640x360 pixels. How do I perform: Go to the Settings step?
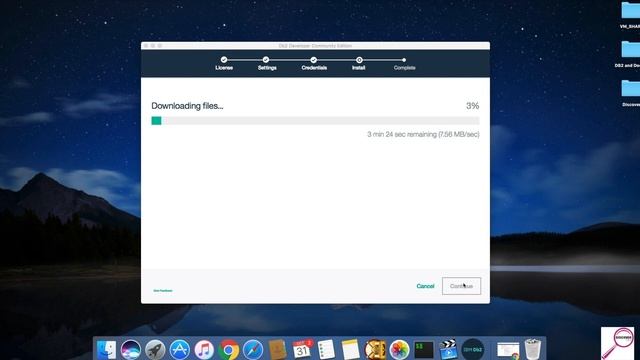tap(267, 64)
